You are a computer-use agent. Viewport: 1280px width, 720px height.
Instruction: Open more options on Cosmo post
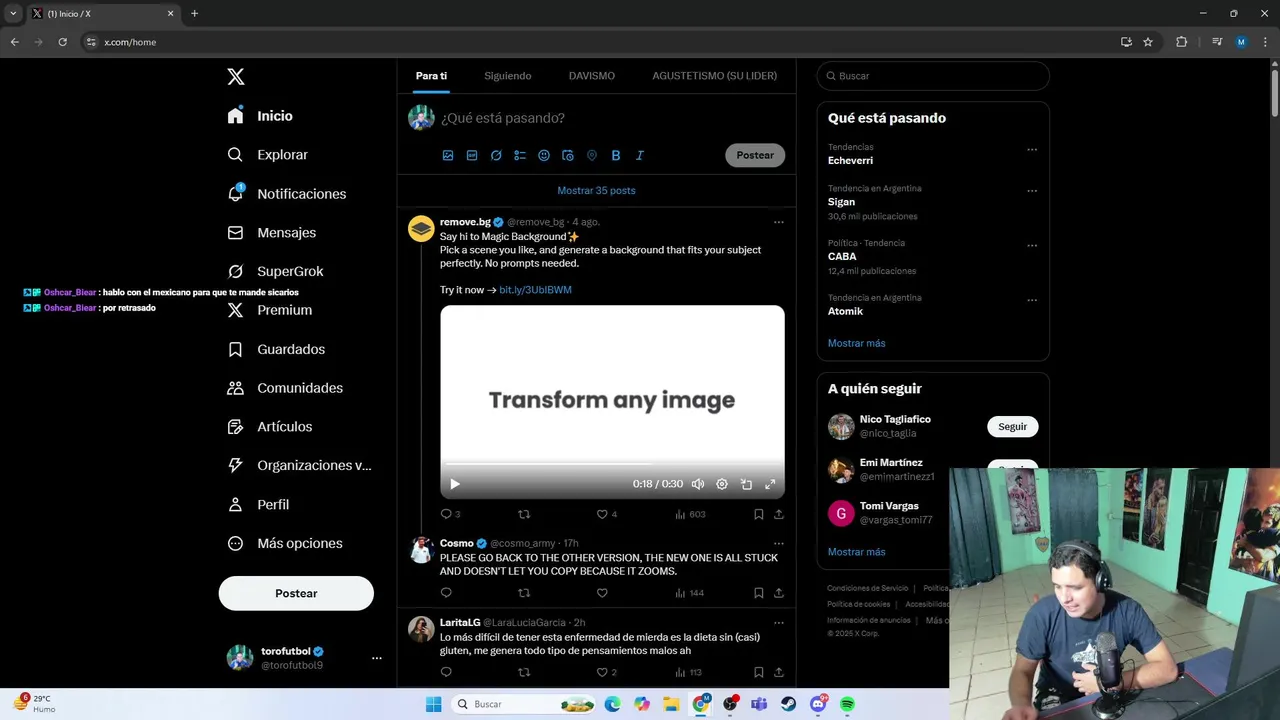point(779,543)
